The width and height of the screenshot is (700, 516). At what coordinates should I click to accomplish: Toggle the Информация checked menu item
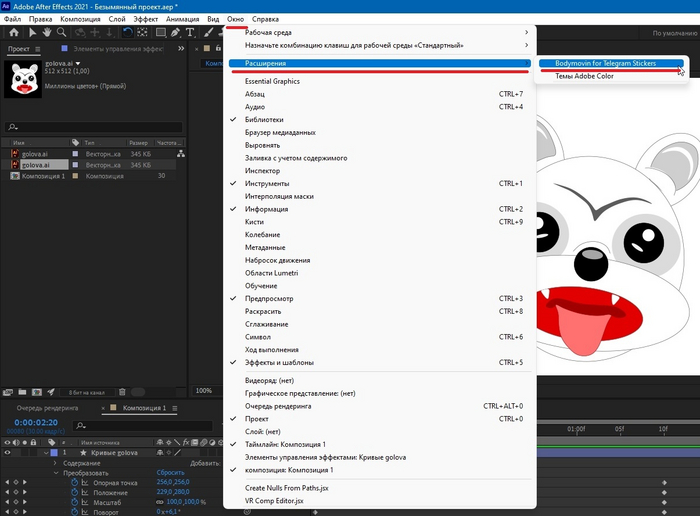point(379,209)
